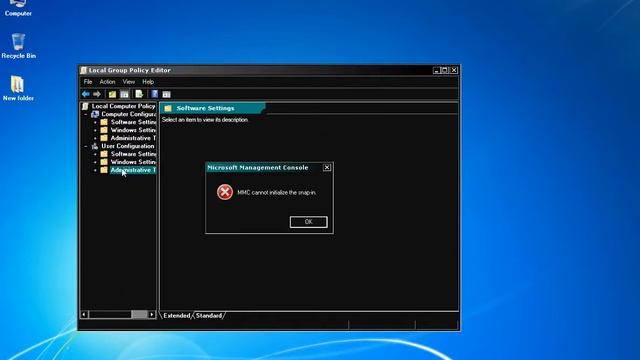Expand Administrative Templates under User Configuration
The image size is (640, 360).
[96, 170]
